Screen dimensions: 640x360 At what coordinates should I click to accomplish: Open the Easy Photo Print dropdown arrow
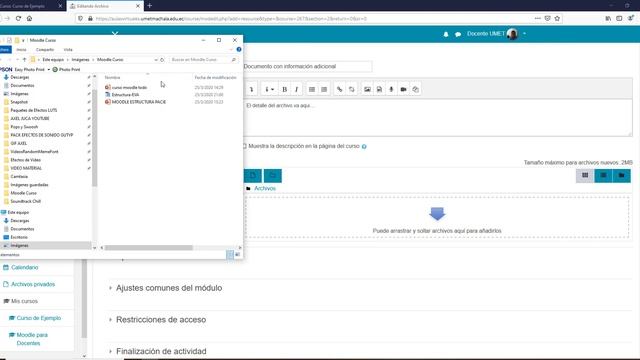coord(49,70)
